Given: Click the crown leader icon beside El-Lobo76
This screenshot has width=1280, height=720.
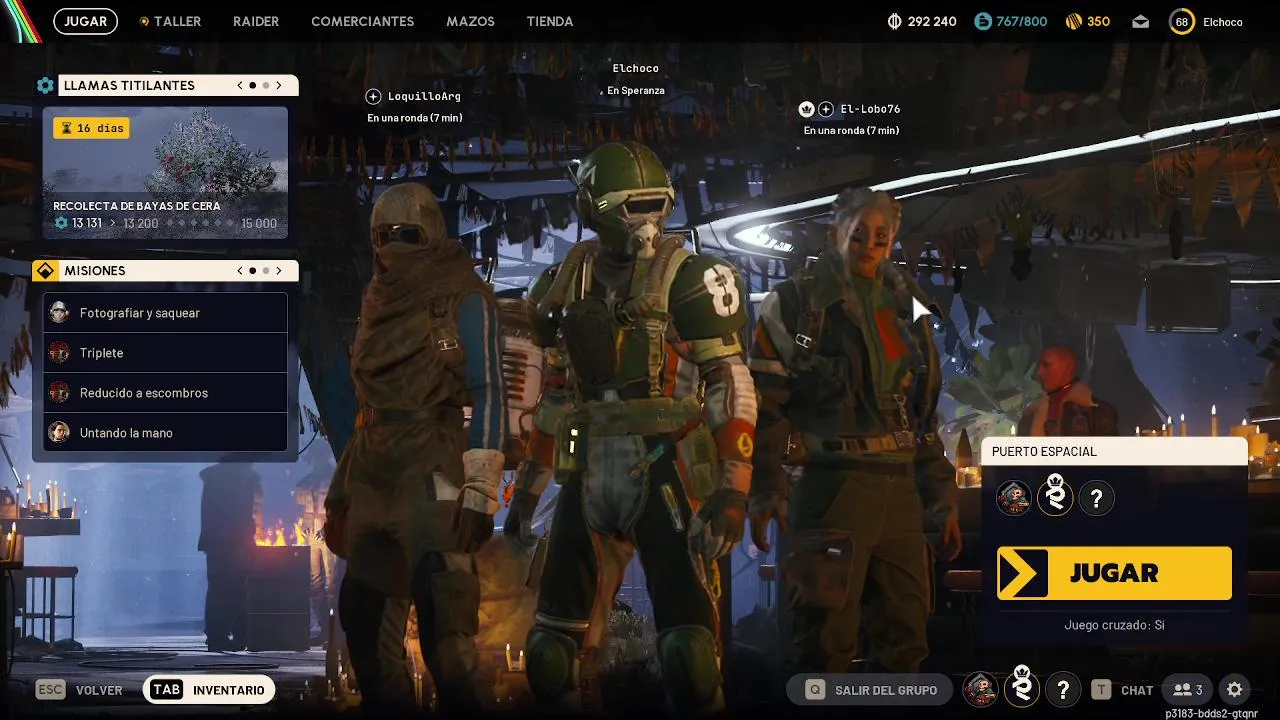Looking at the screenshot, I should (x=806, y=109).
